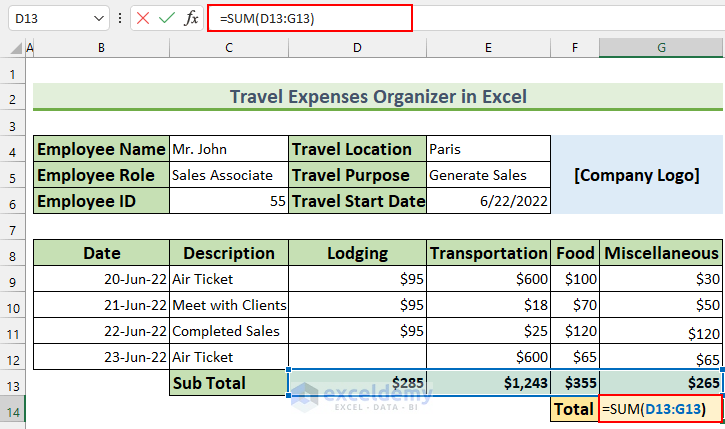This screenshot has height=429, width=725.
Task: Select the Travel Location label cell
Action: [357, 149]
